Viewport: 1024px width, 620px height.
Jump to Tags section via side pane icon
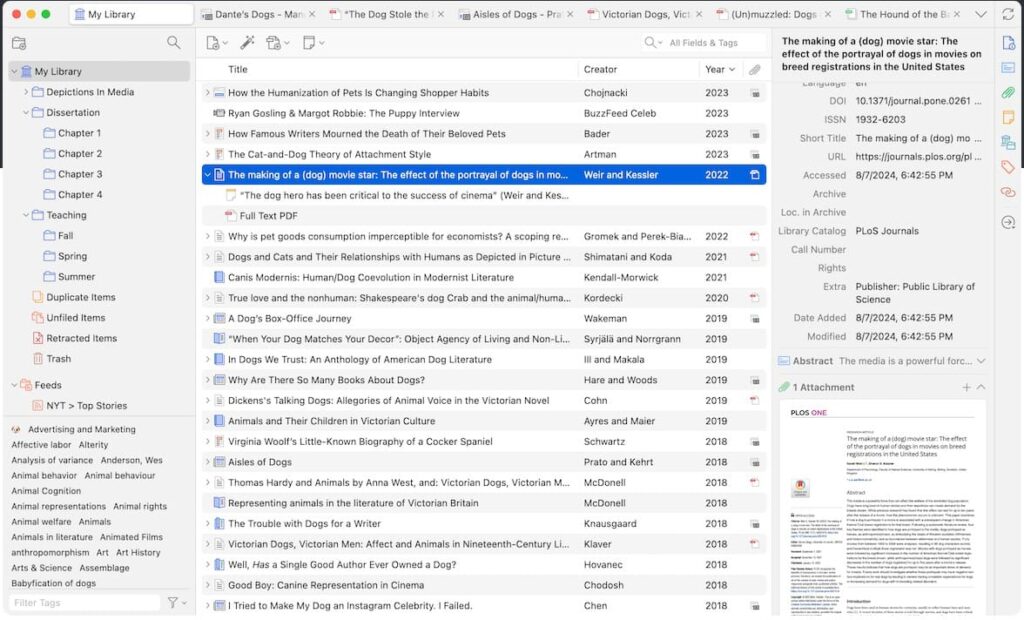pos(1008,167)
